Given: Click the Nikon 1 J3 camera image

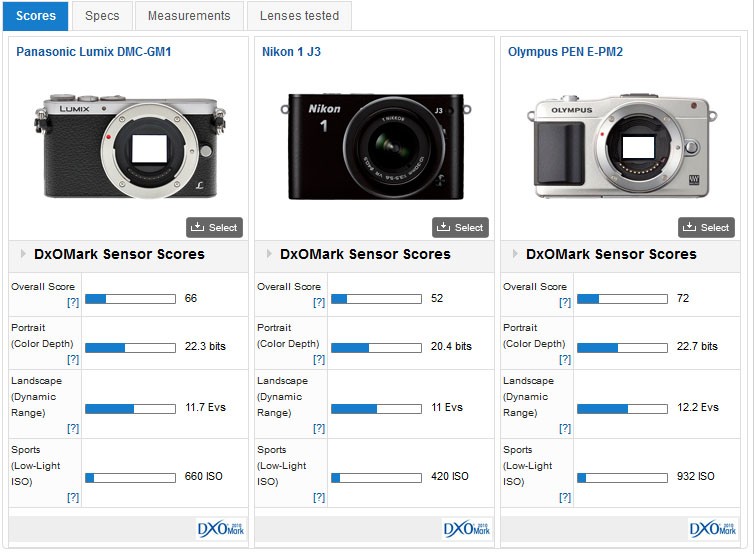Looking at the screenshot, I should pos(376,146).
